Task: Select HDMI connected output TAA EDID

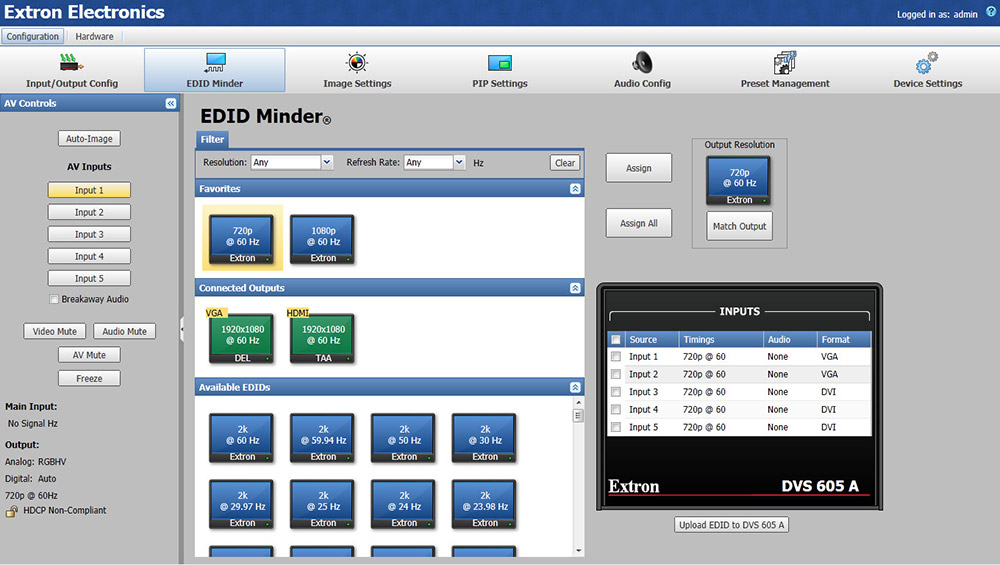Action: [323, 339]
